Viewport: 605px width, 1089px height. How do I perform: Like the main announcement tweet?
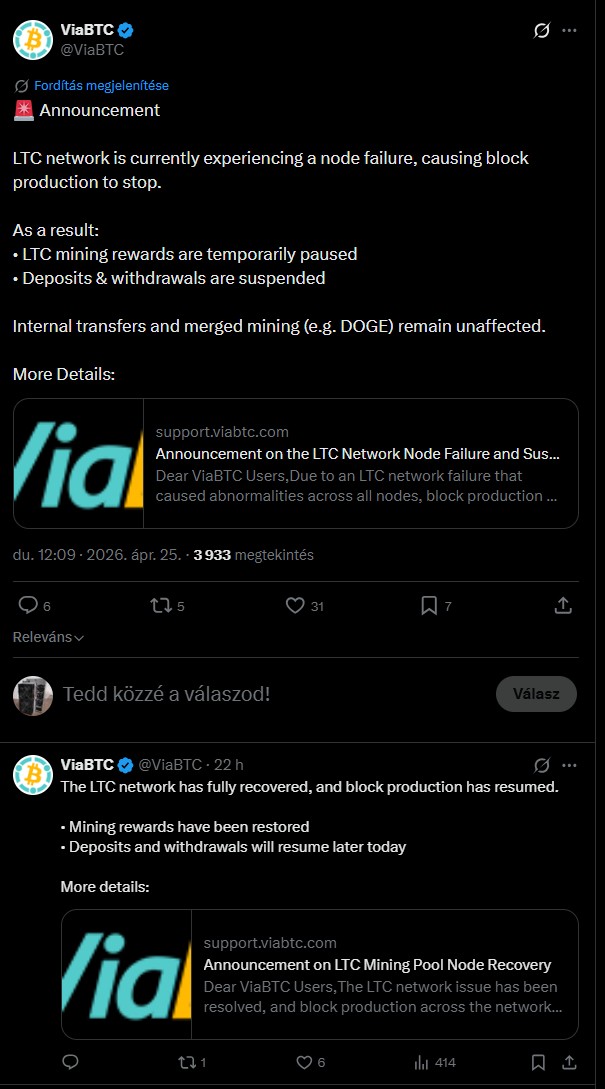pos(295,605)
